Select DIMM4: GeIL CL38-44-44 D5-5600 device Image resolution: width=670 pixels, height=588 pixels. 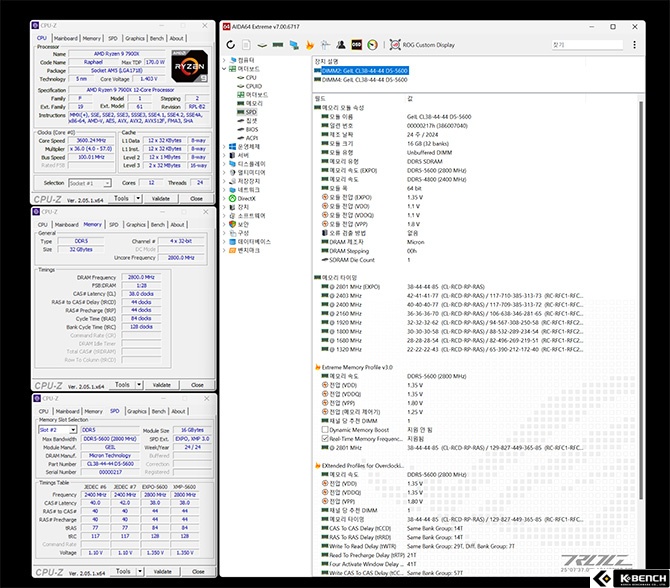[x=361, y=79]
